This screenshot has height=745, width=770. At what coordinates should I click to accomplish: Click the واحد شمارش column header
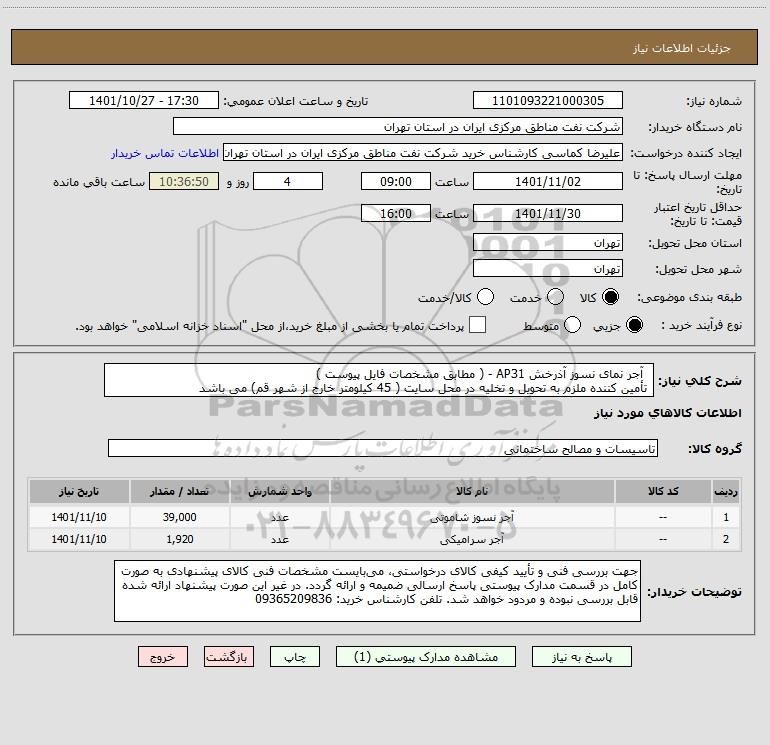(279, 492)
